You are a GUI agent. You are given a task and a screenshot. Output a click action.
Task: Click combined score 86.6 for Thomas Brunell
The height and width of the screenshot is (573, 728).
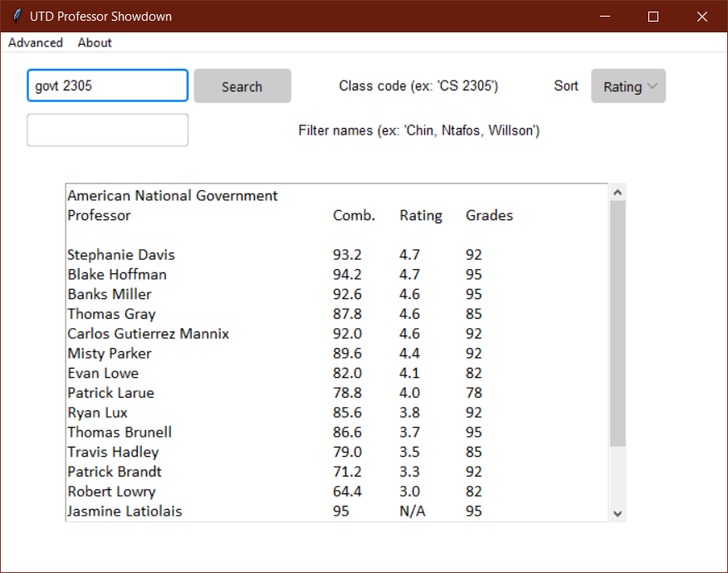coord(347,432)
